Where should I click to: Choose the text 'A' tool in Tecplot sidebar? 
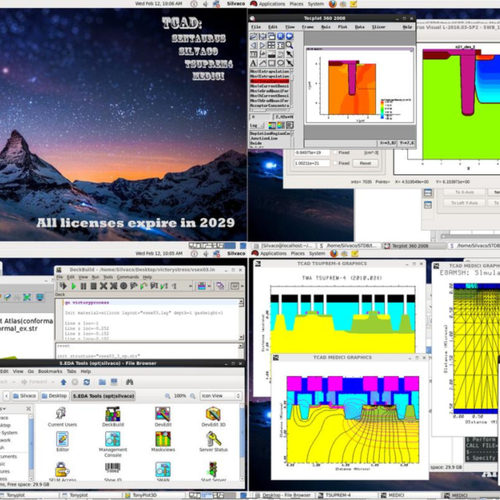pyautogui.click(x=254, y=63)
